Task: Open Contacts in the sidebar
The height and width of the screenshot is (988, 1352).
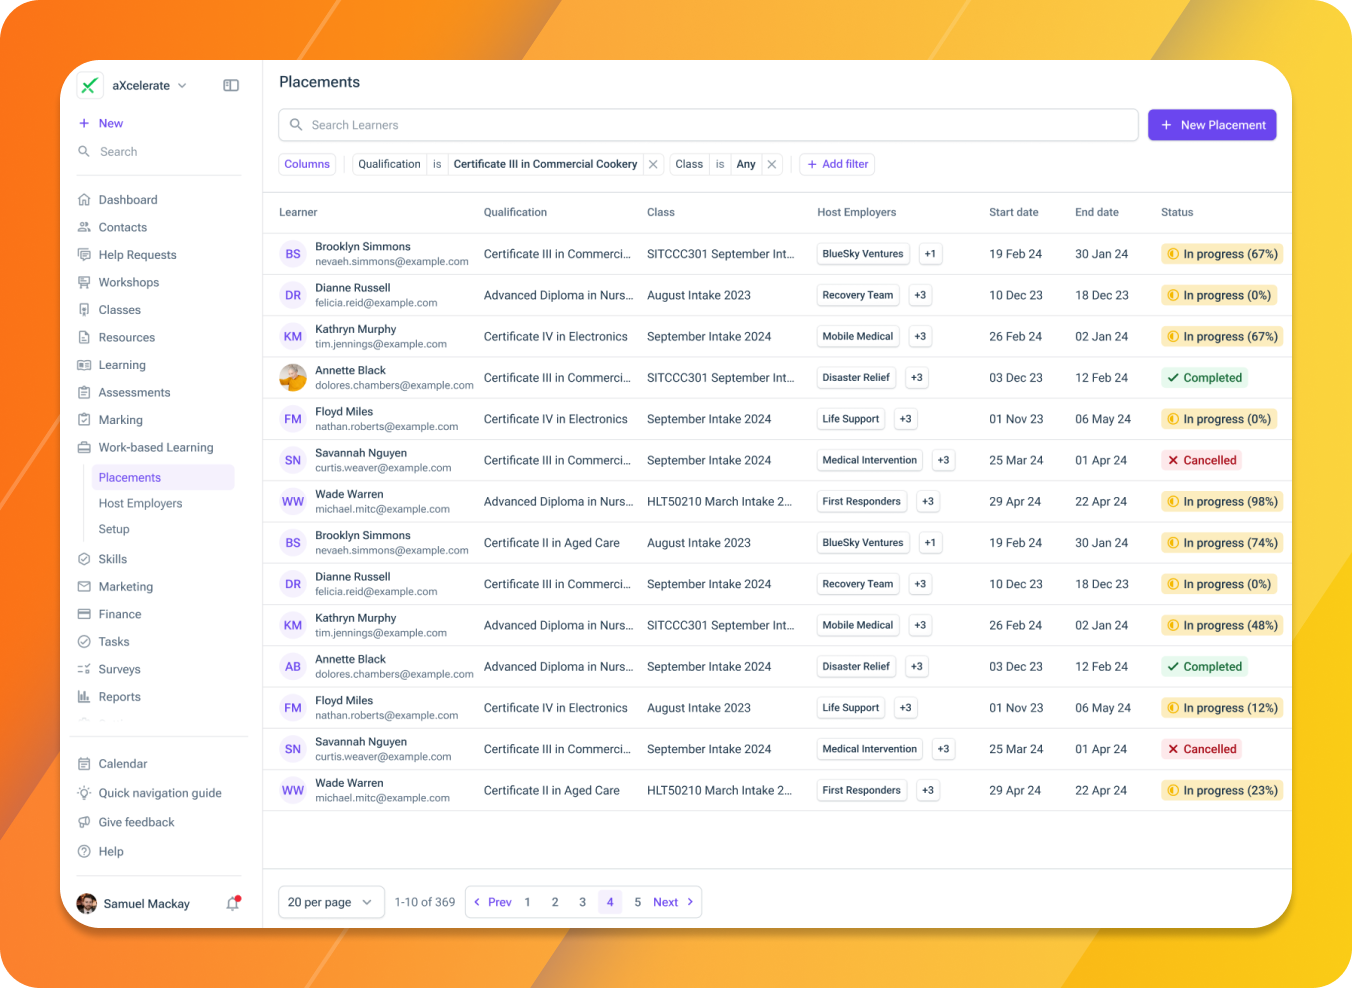Action: [x=123, y=227]
